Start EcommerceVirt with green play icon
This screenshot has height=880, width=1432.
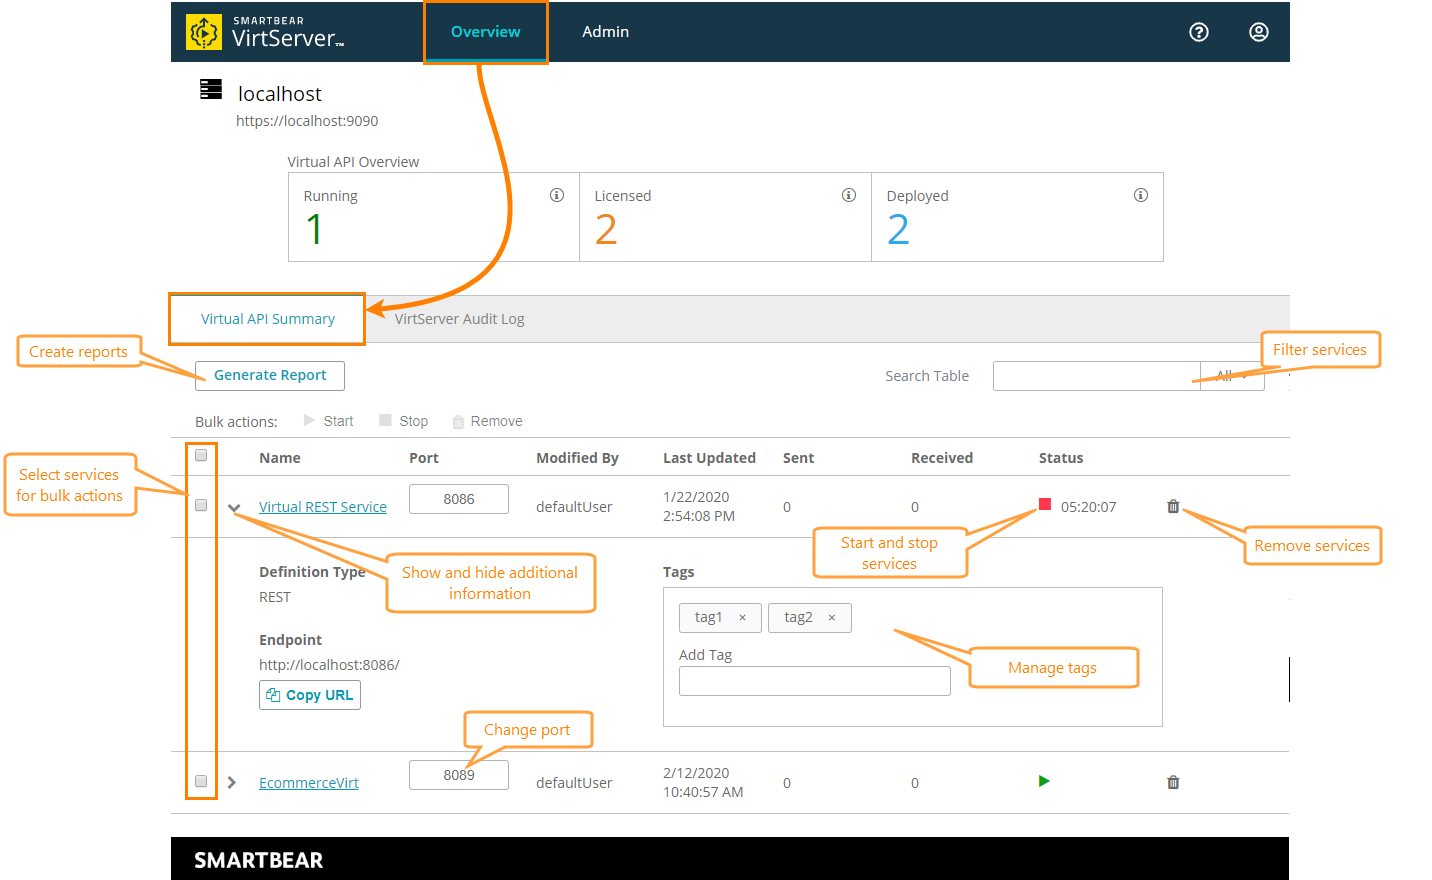[x=1044, y=781]
